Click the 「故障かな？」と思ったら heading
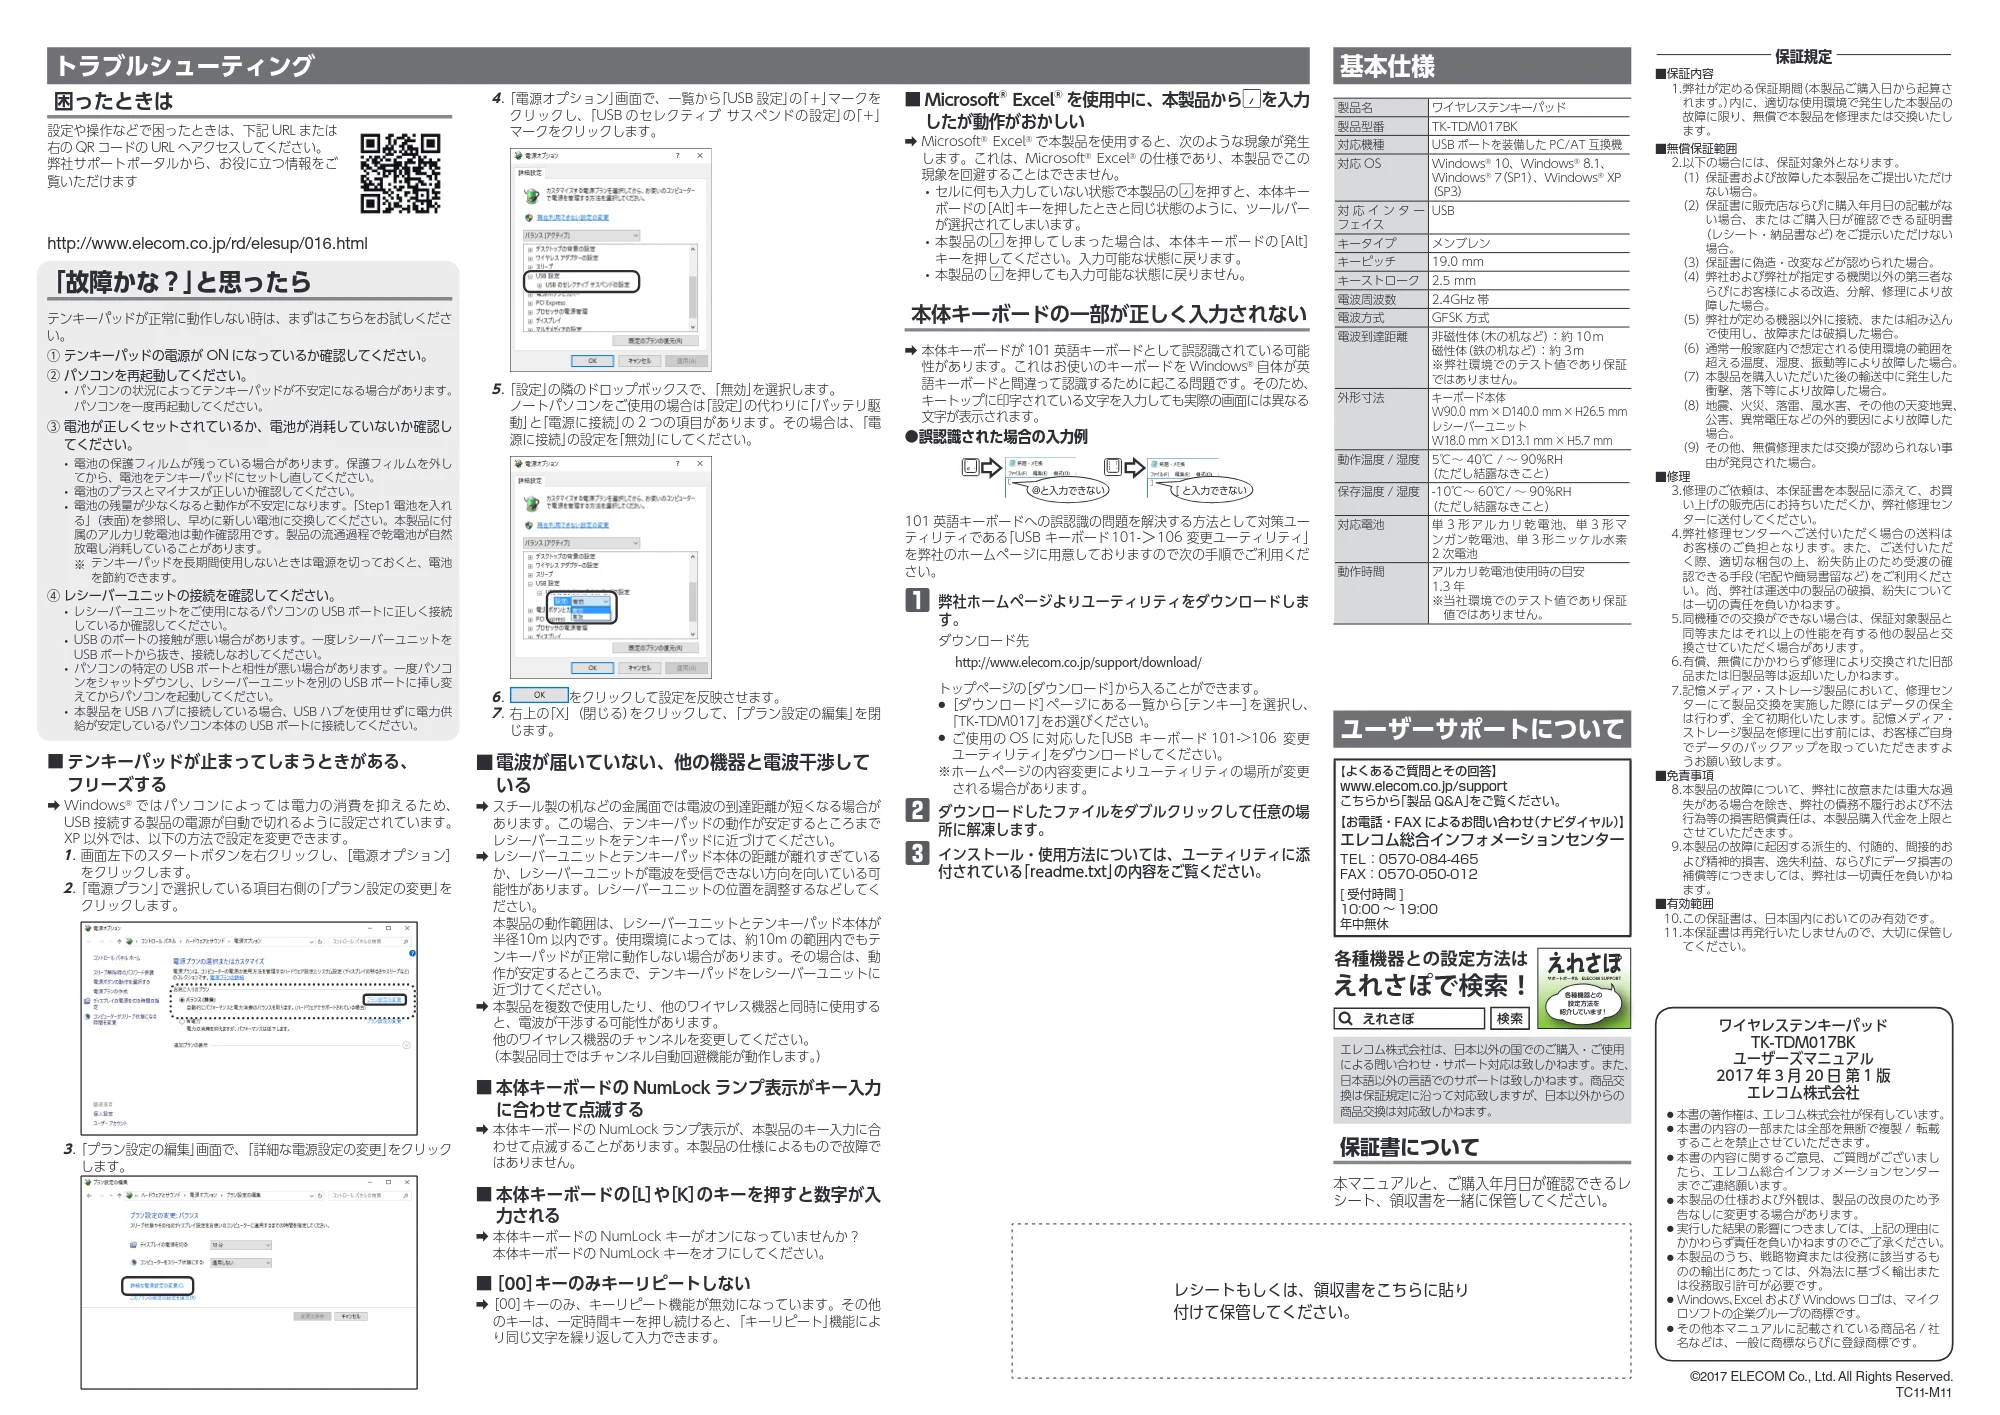This screenshot has height=1415, width=2000. [183, 282]
